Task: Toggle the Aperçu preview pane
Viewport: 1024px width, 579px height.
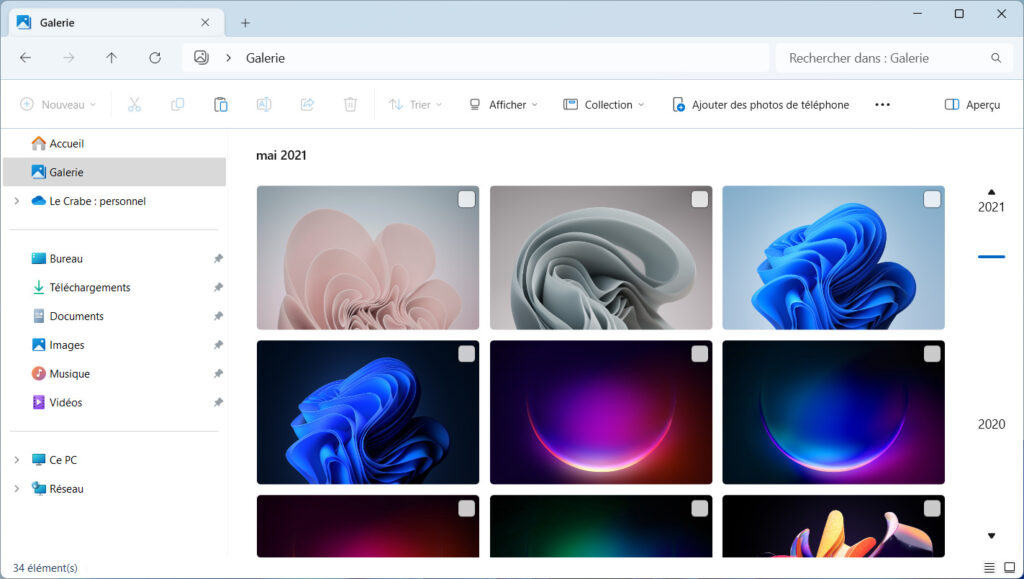Action: click(x=972, y=104)
